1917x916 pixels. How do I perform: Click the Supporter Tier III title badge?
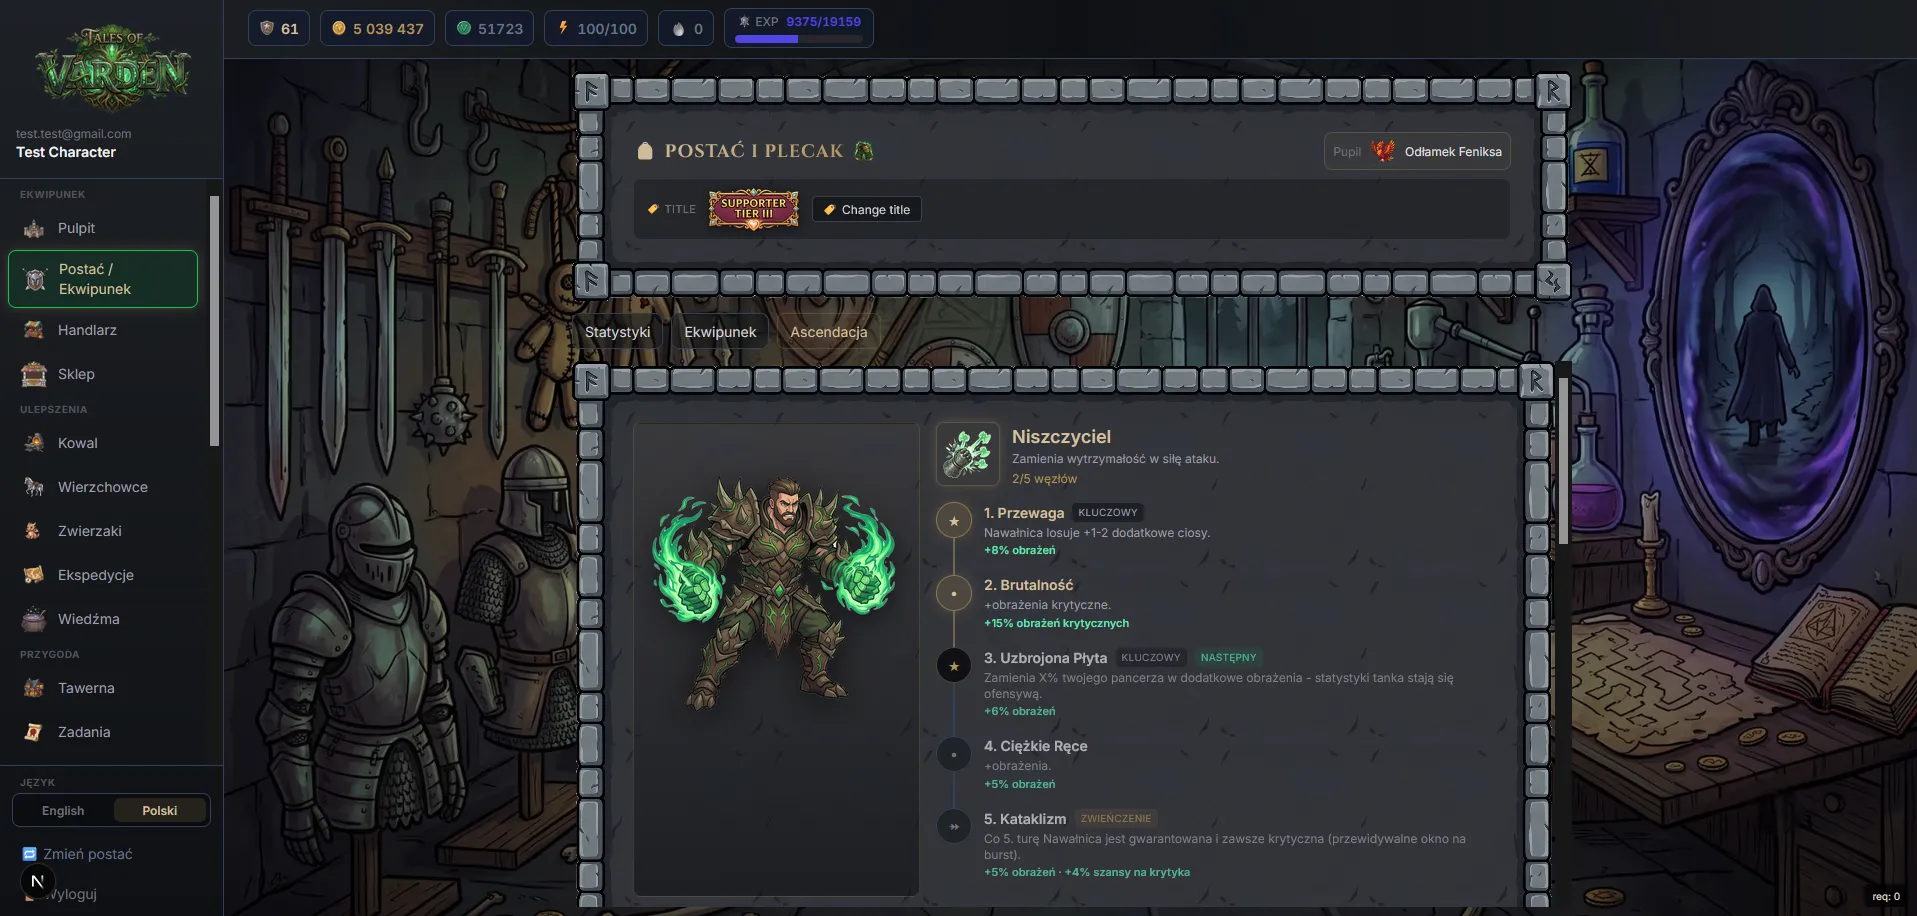pos(754,209)
